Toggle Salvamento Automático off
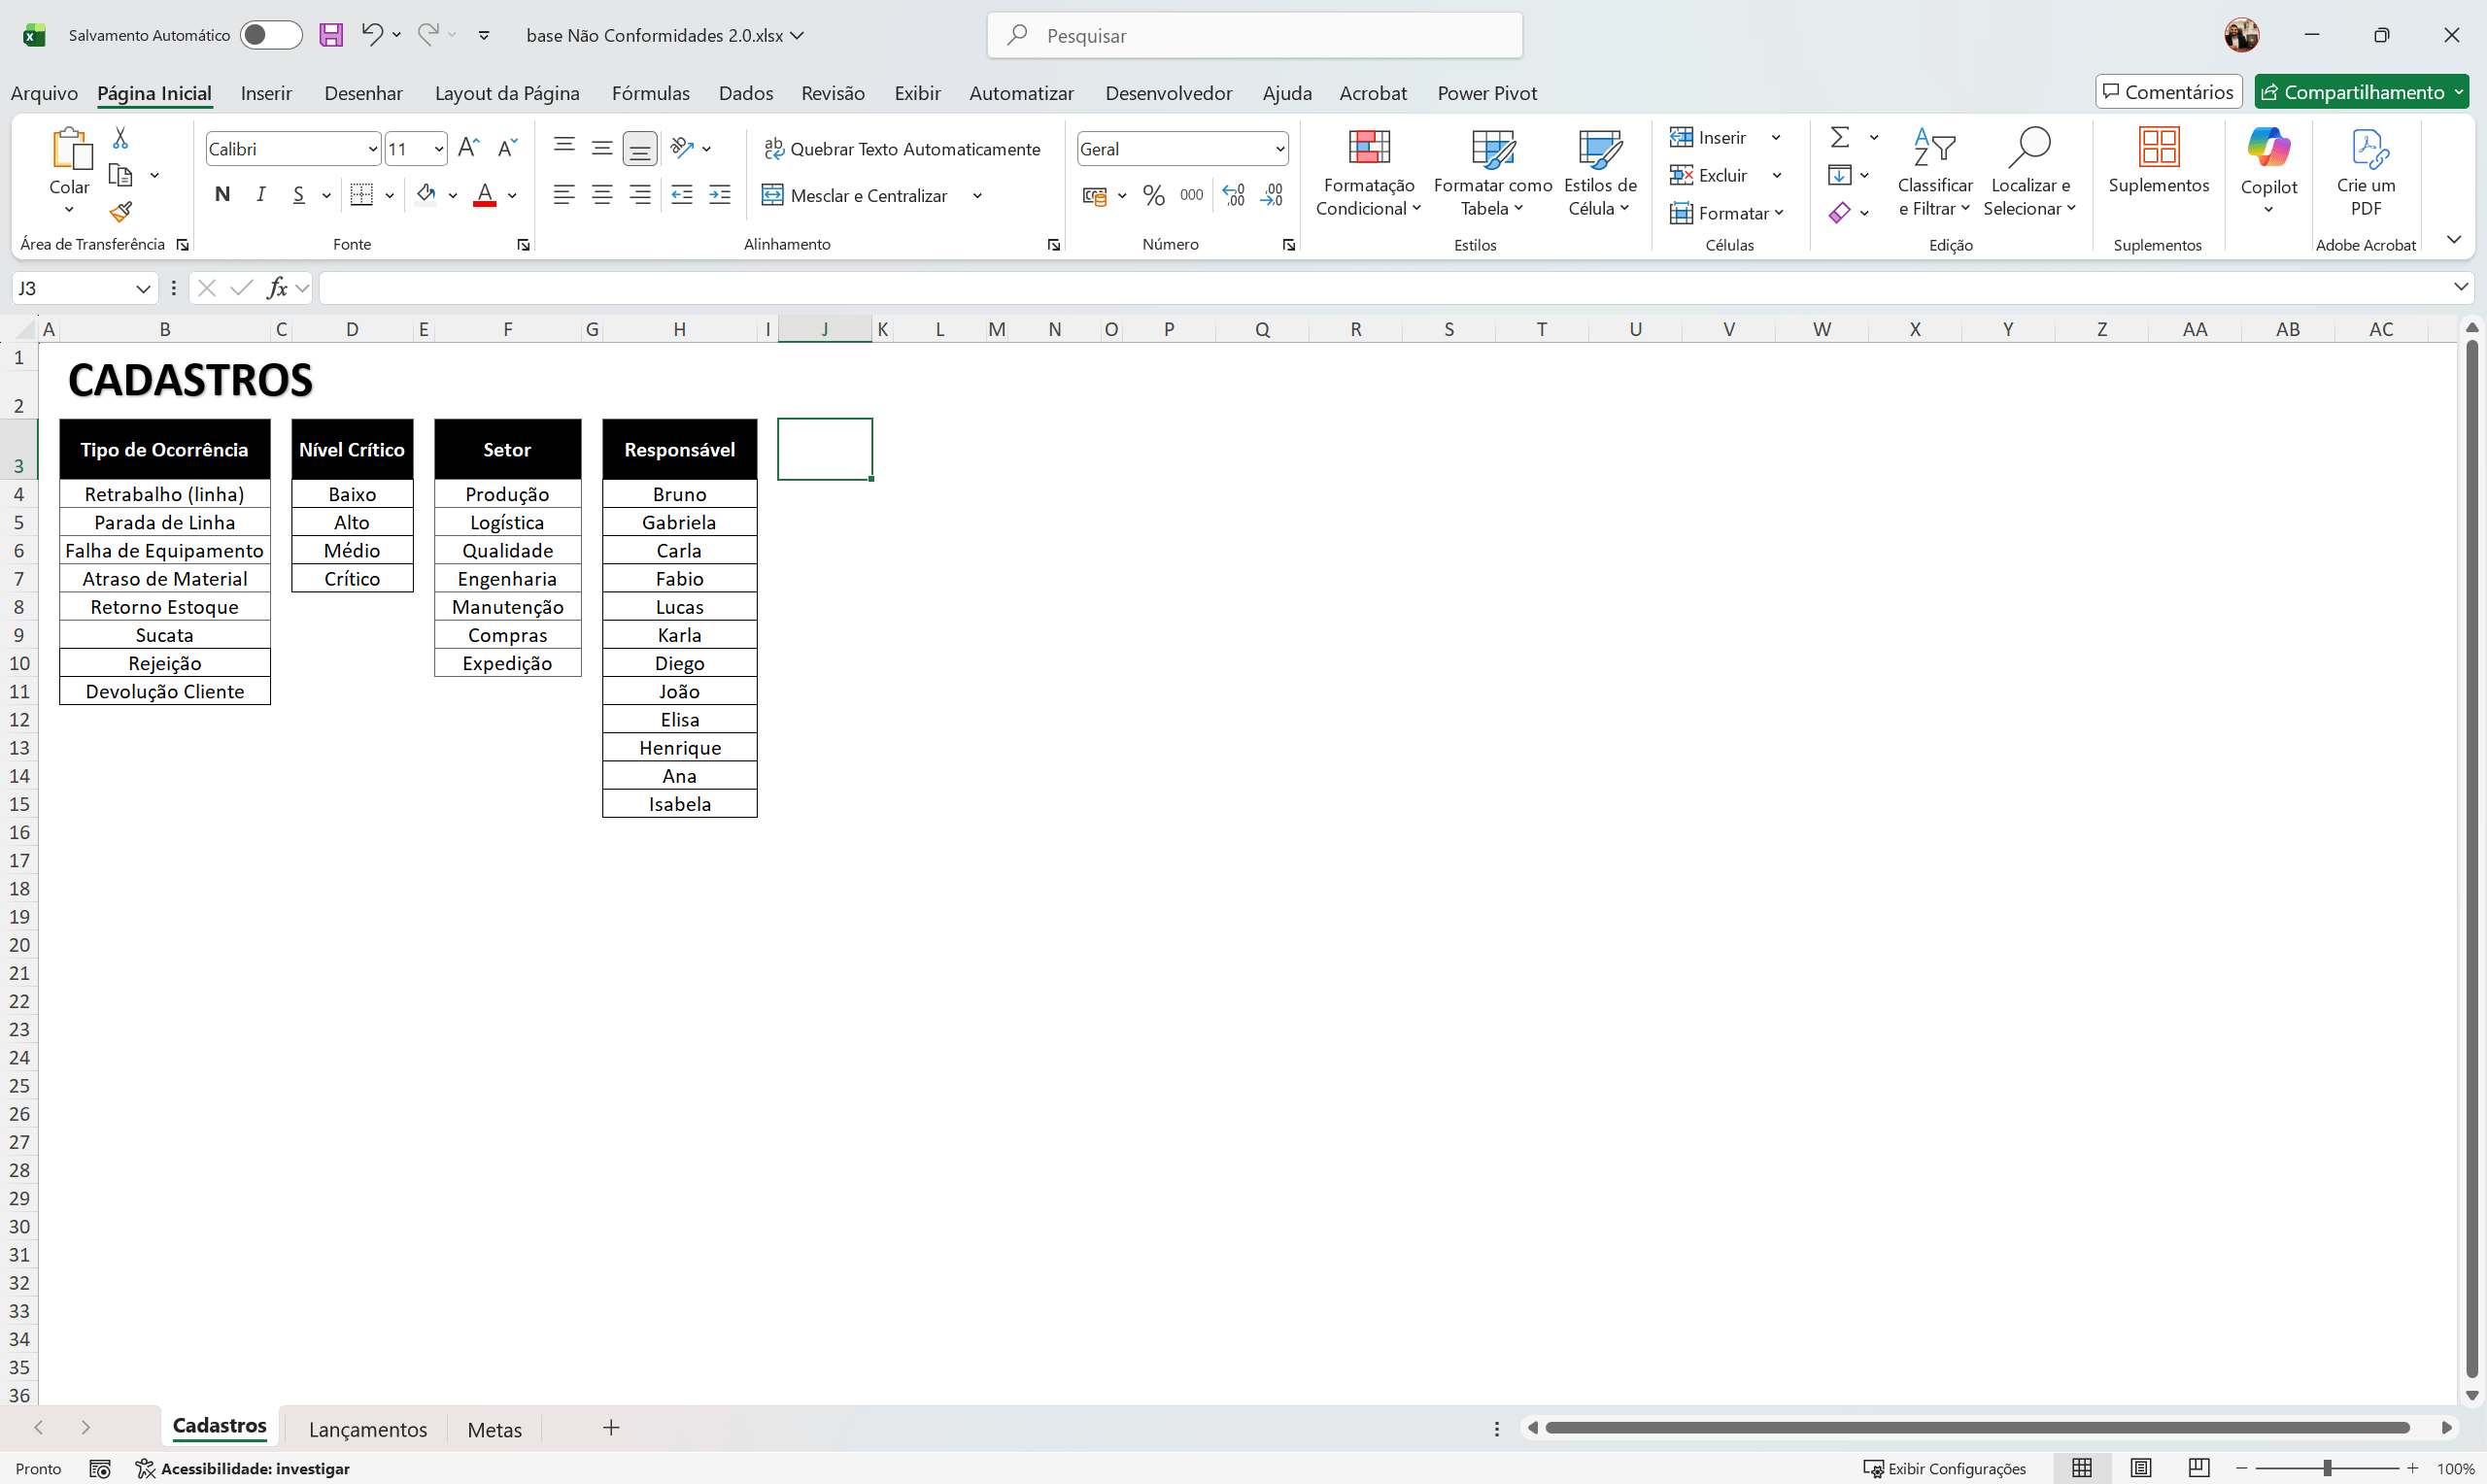 pos(270,34)
